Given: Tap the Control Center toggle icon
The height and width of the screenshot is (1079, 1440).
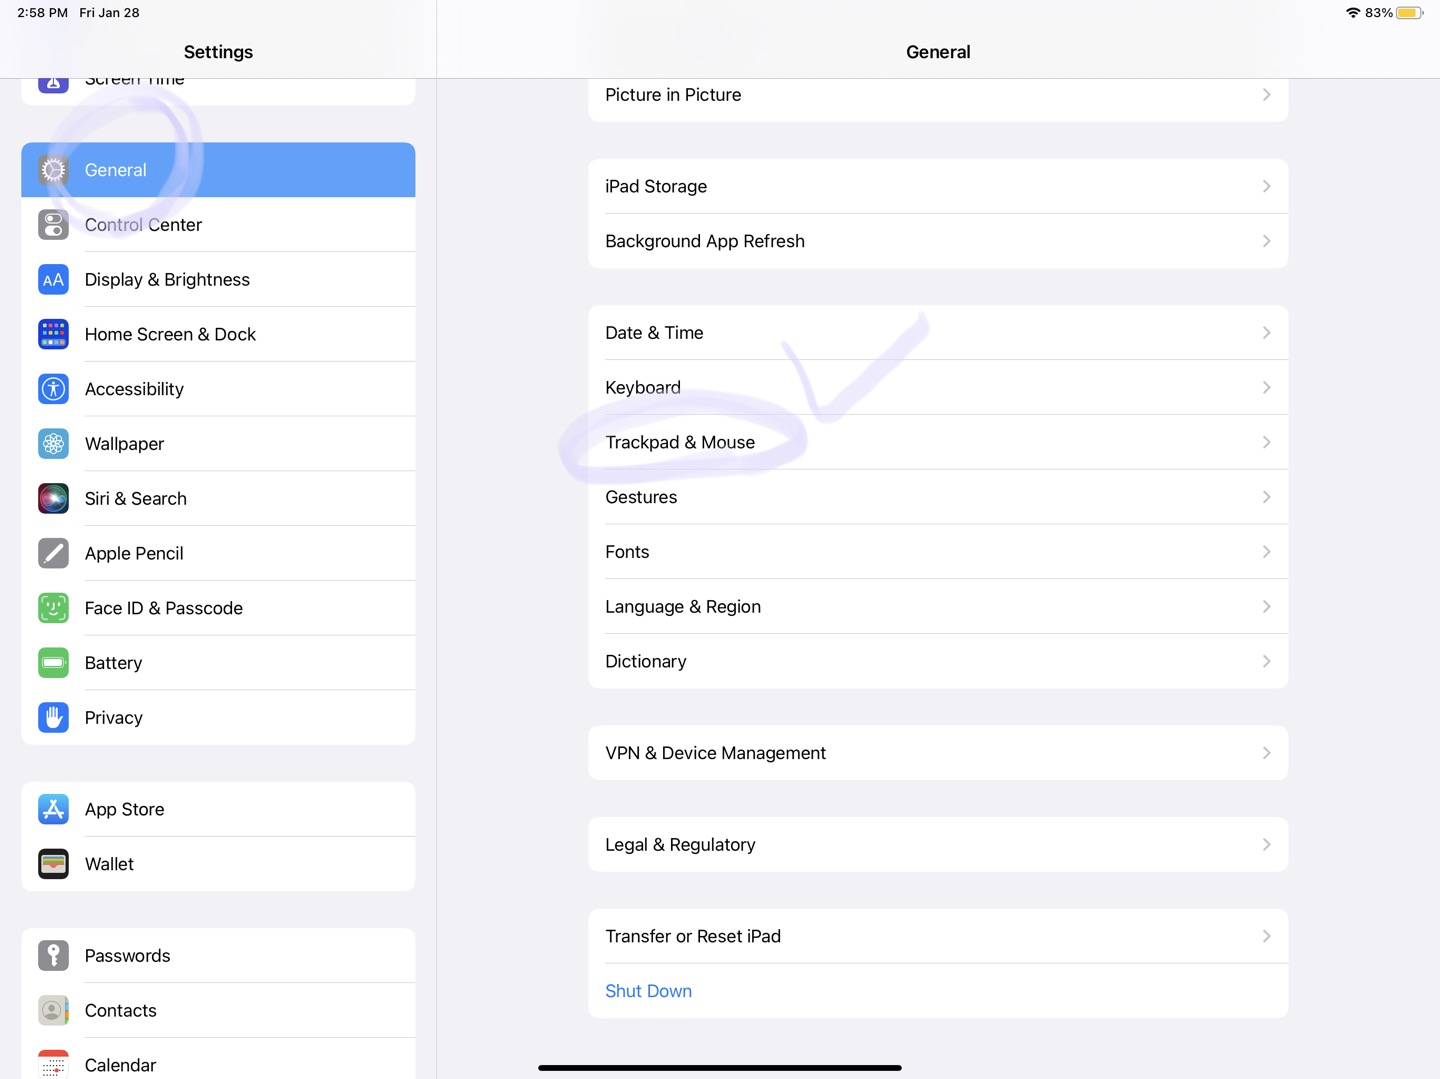Looking at the screenshot, I should (x=53, y=225).
